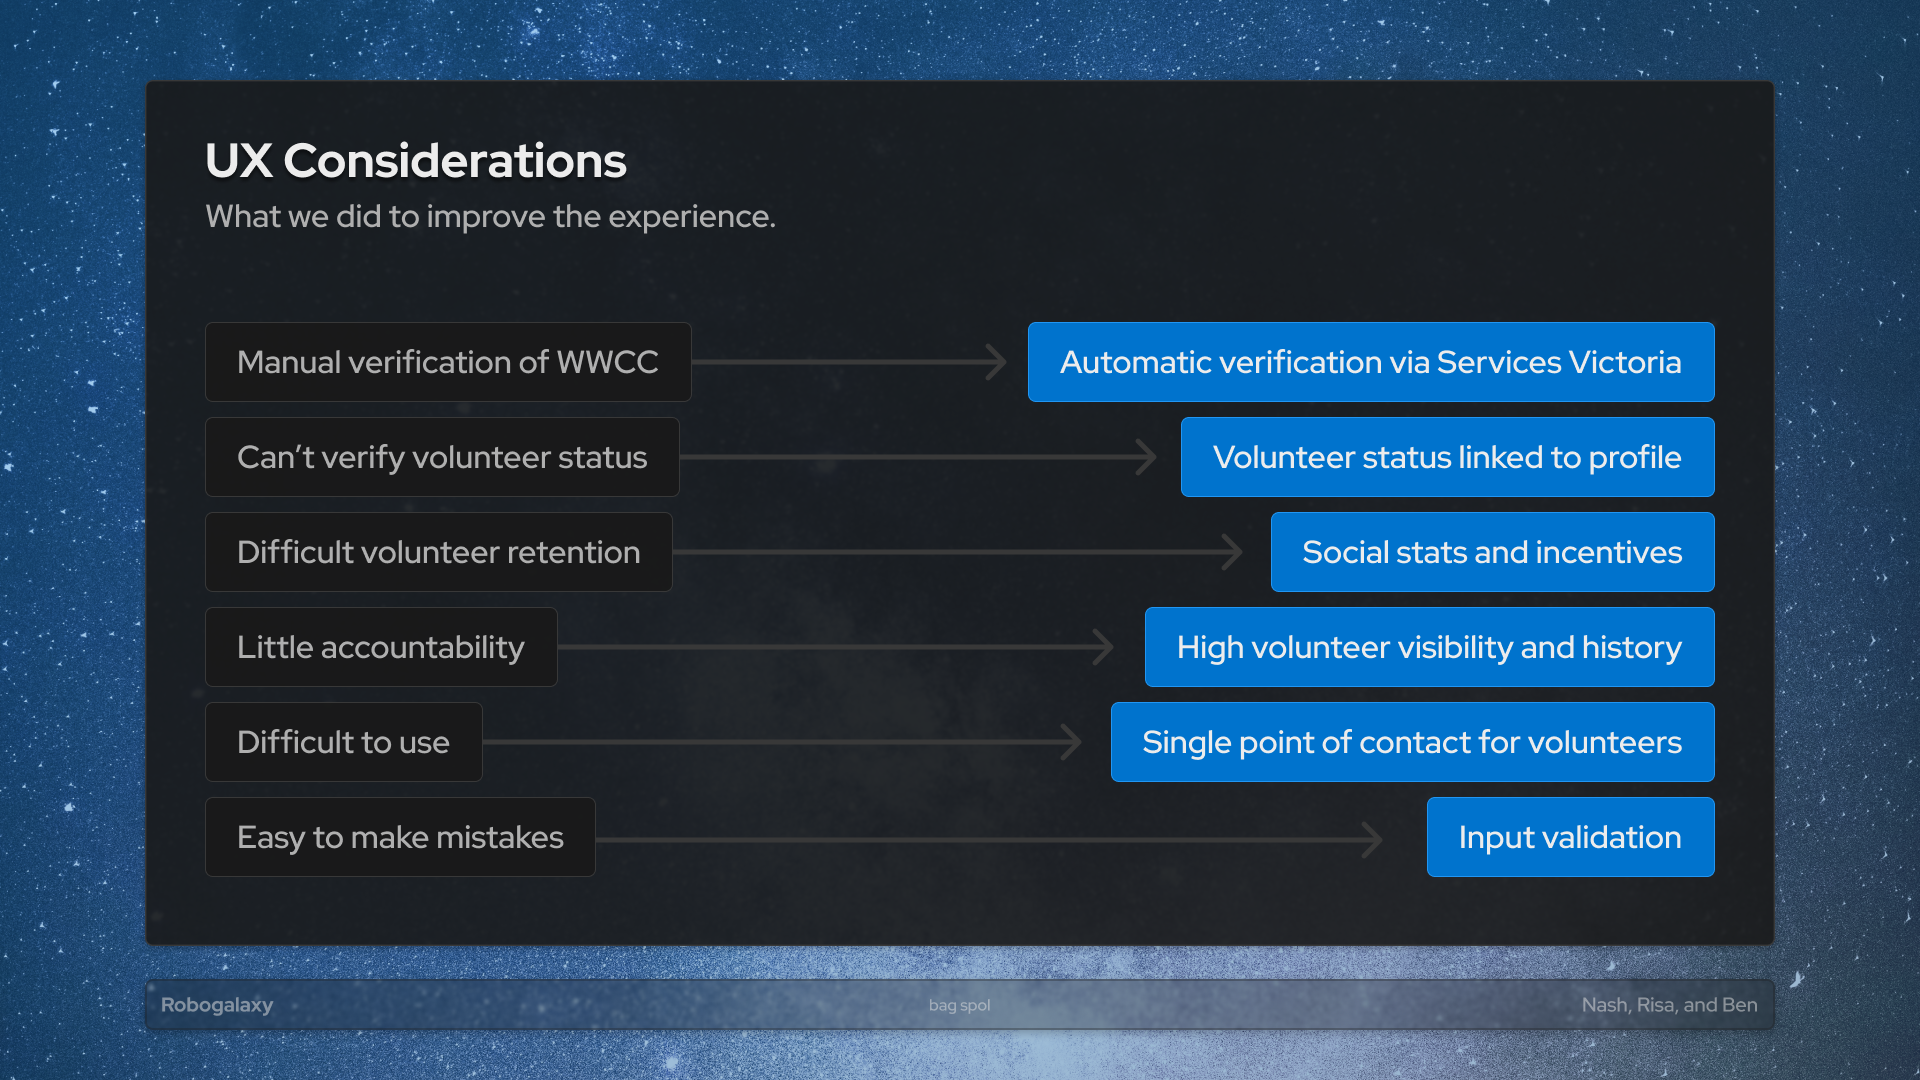Click the Input validation box
This screenshot has height=1080, width=1920.
tap(1570, 837)
